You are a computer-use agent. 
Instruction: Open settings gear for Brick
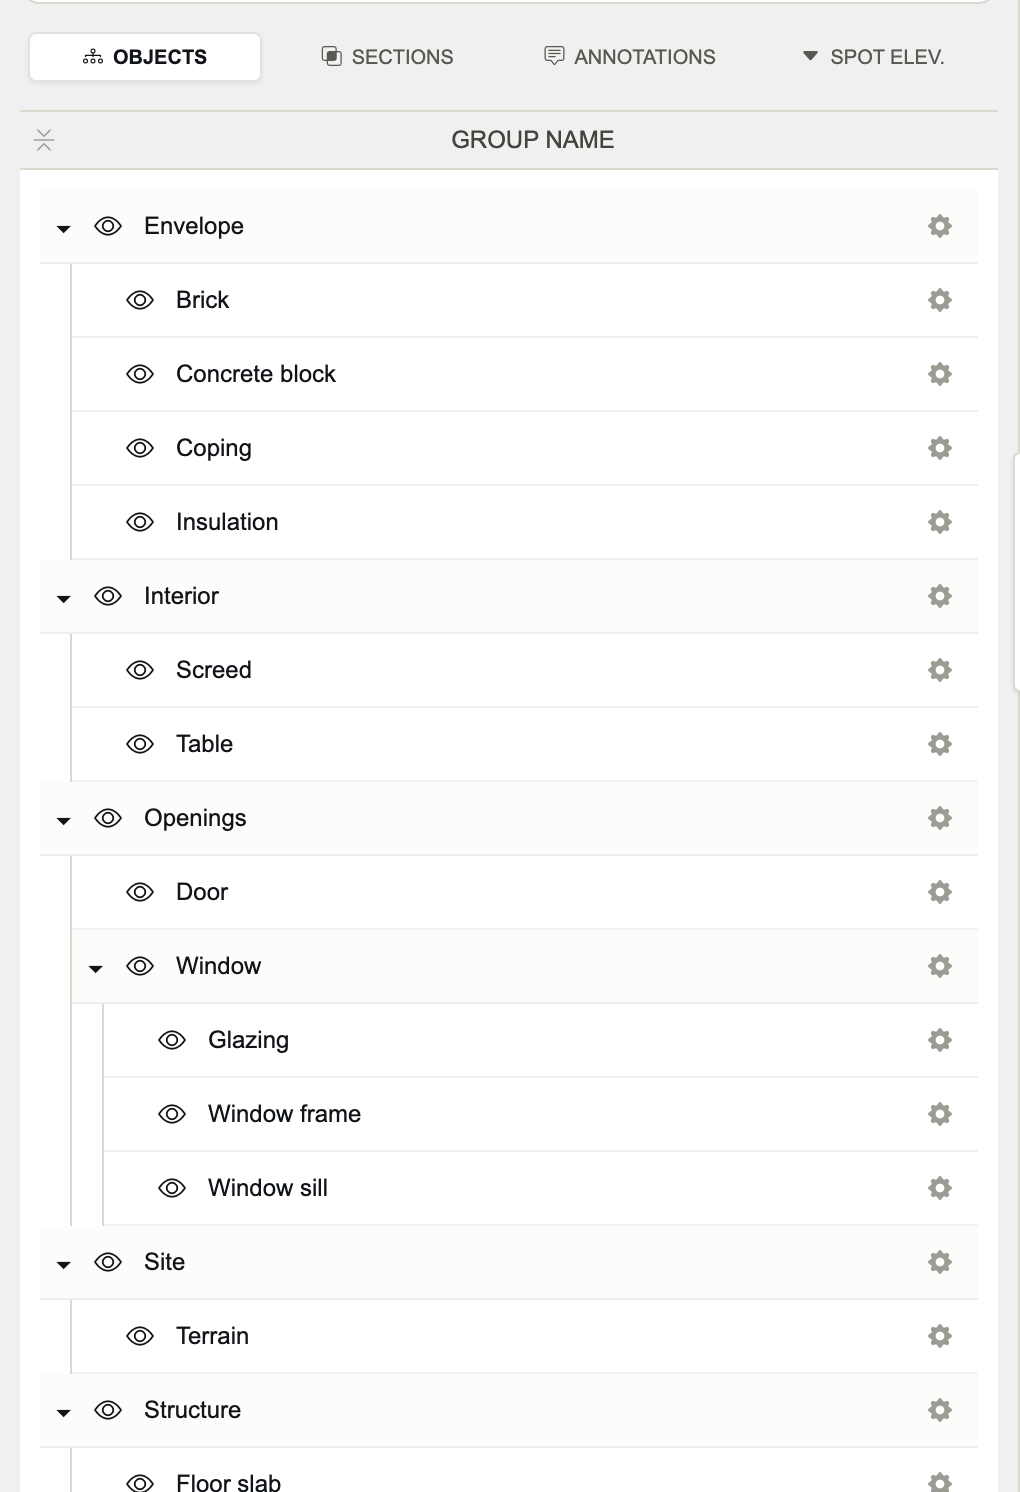pyautogui.click(x=939, y=300)
